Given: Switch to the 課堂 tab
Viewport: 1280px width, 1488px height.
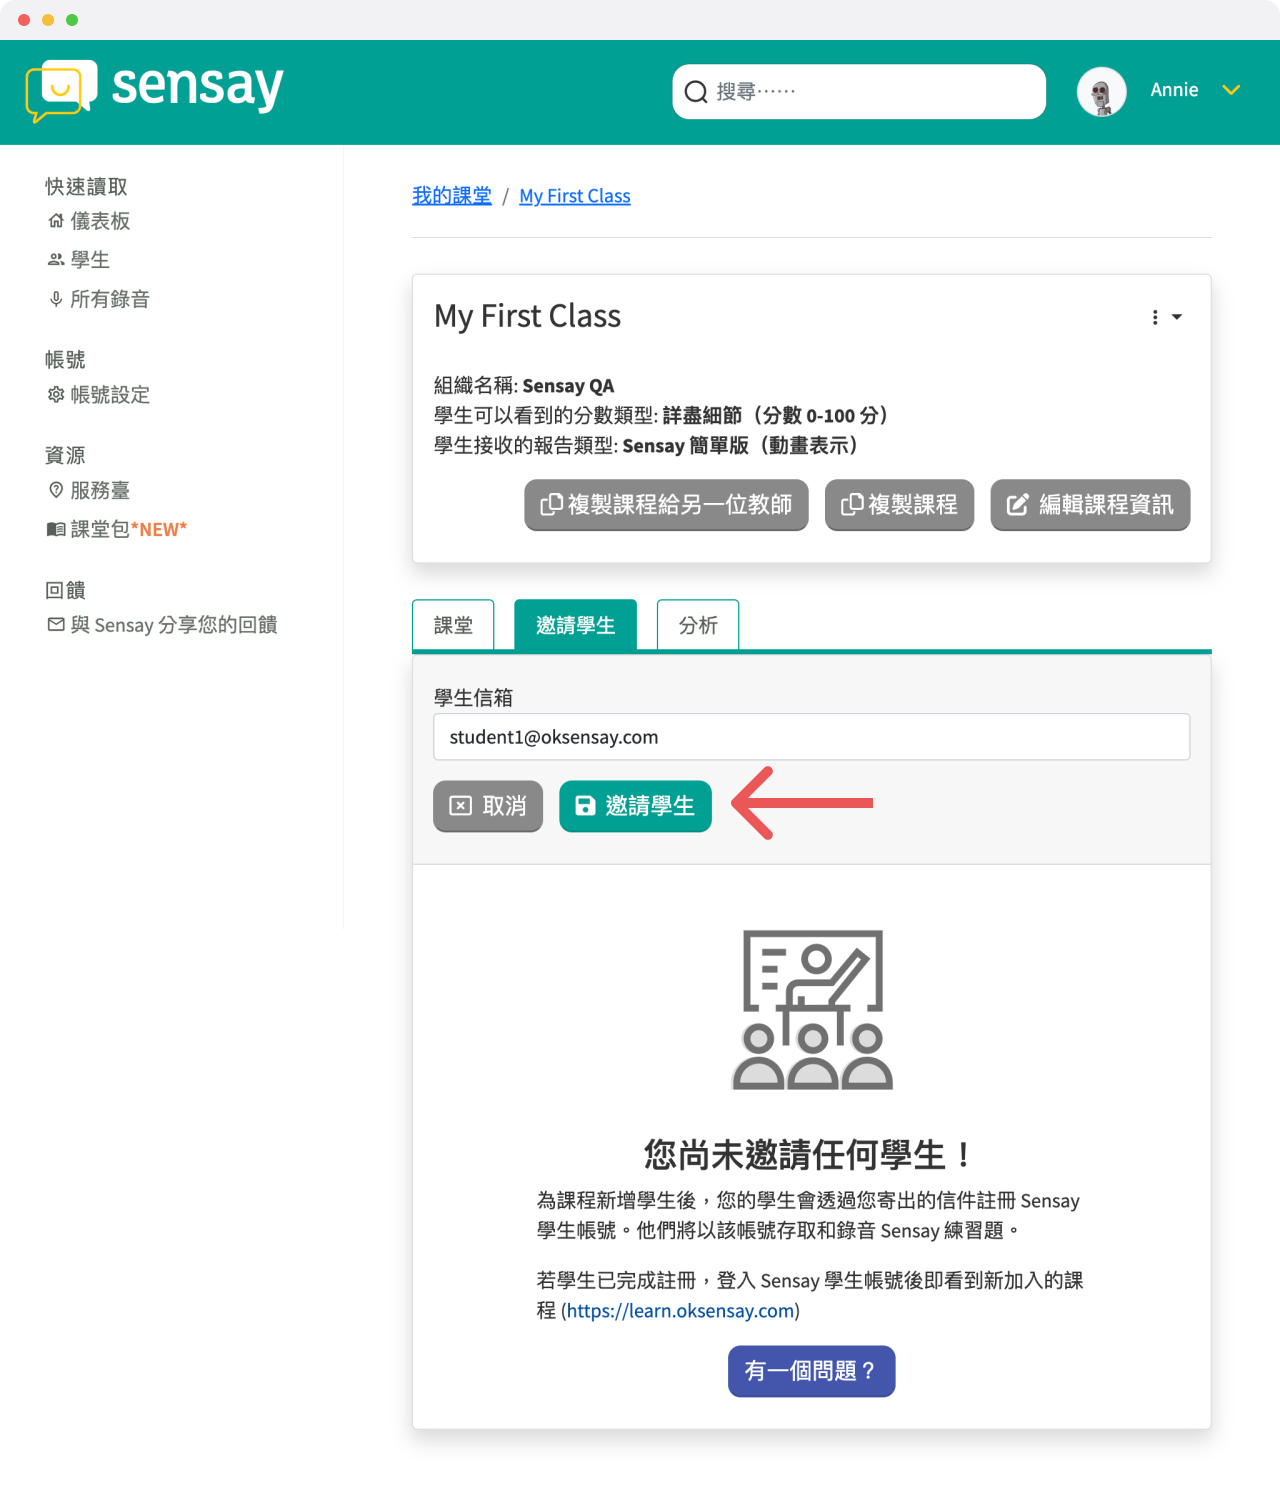Looking at the screenshot, I should (453, 625).
